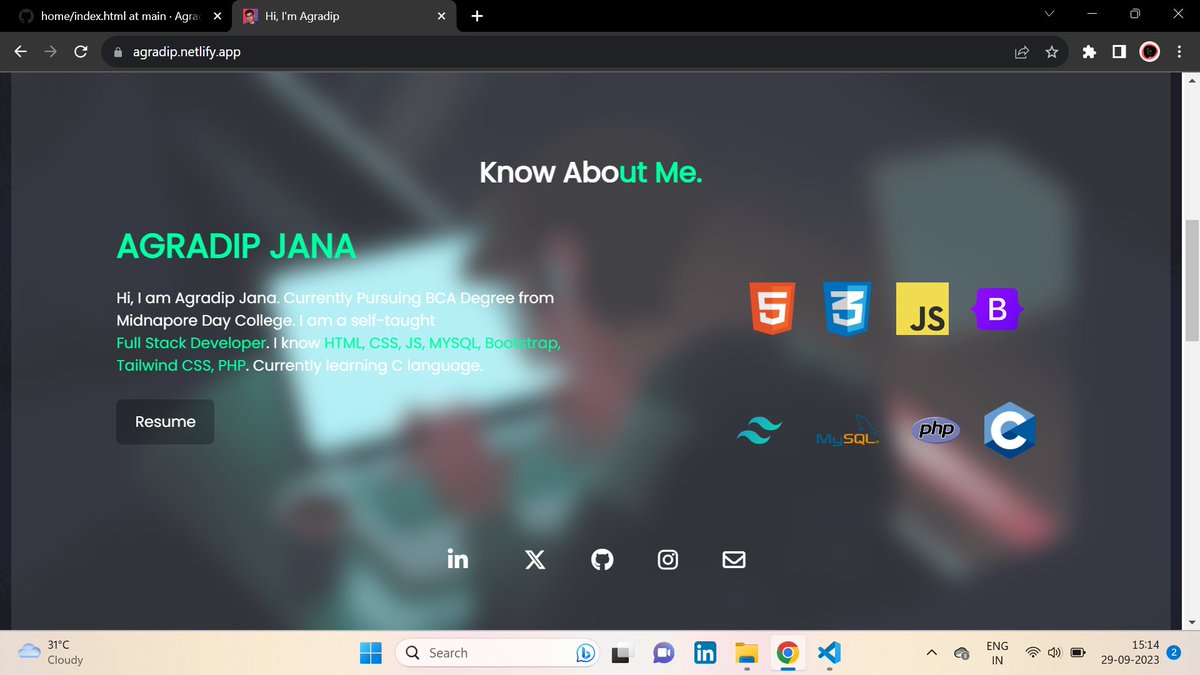Bookmark this page with the star icon

pos(1051,52)
